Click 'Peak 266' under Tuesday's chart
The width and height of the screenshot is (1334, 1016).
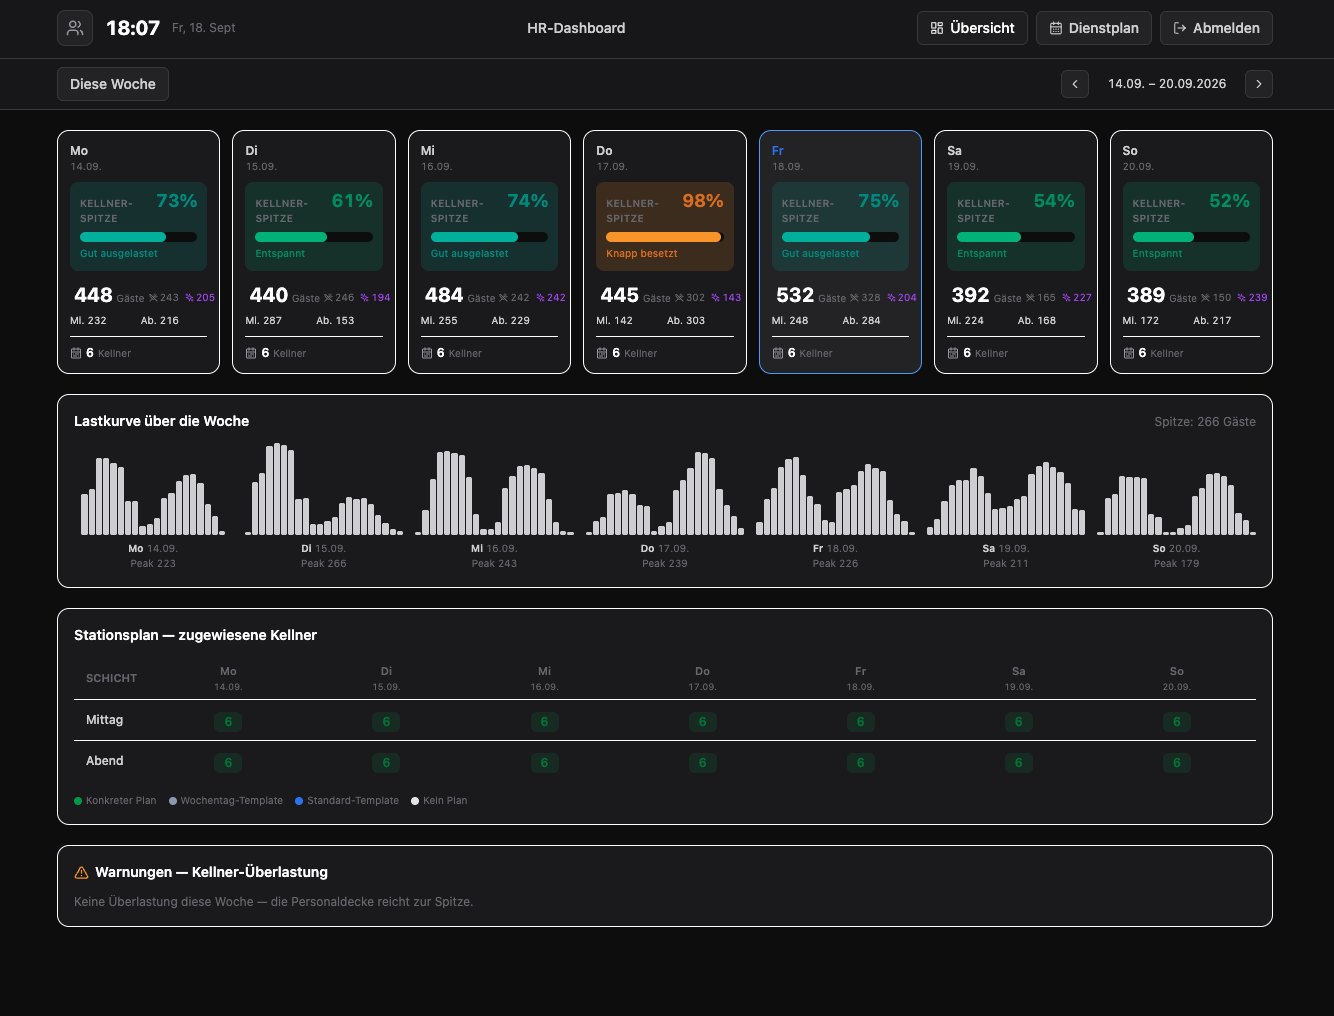(324, 564)
